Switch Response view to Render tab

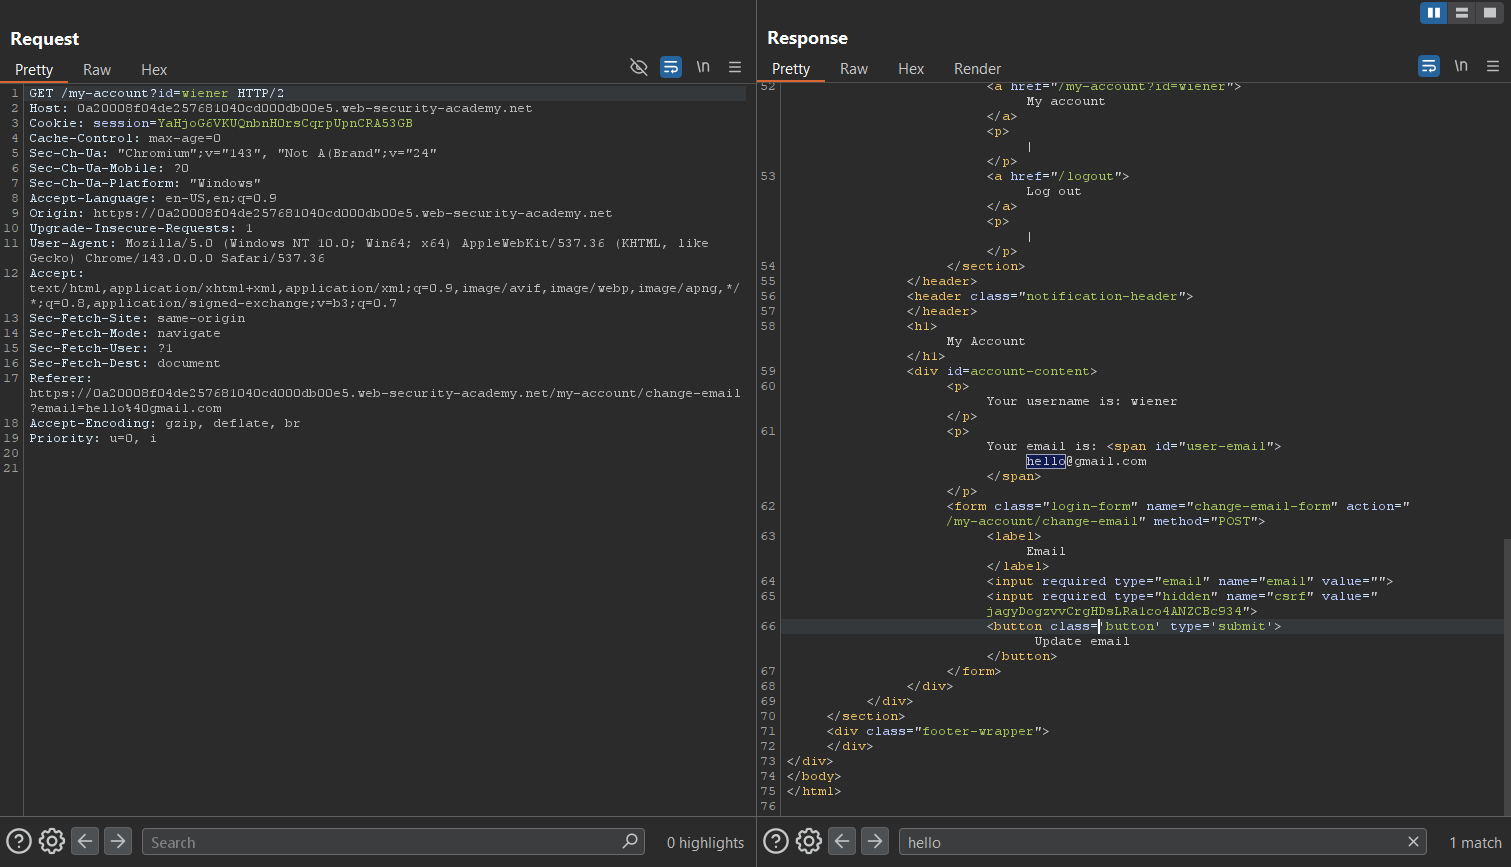coord(977,69)
